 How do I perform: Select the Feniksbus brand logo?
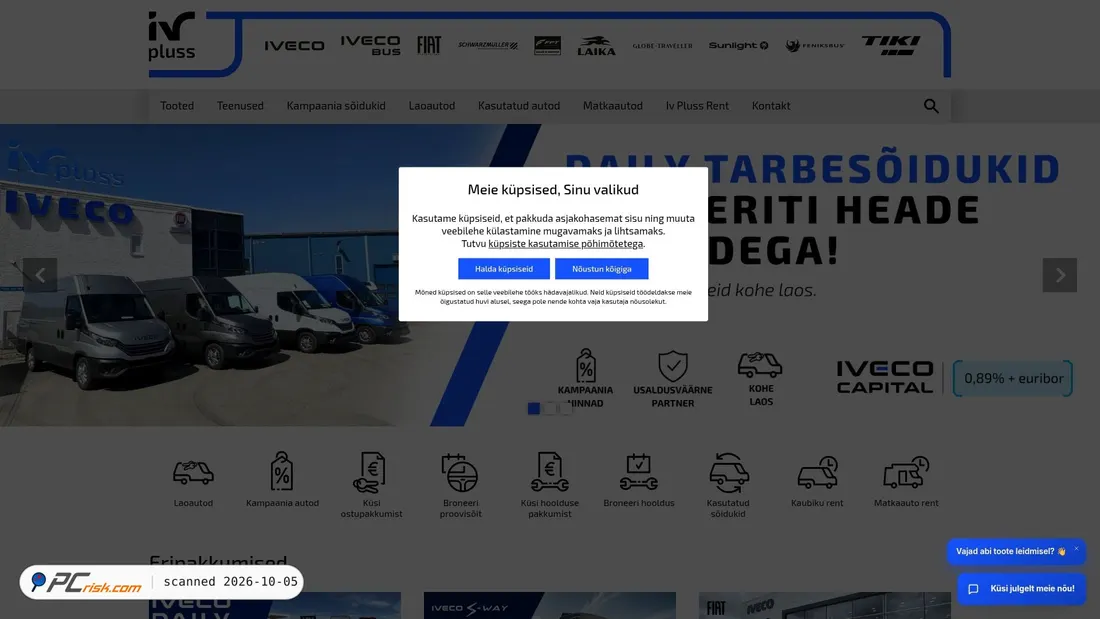(814, 46)
